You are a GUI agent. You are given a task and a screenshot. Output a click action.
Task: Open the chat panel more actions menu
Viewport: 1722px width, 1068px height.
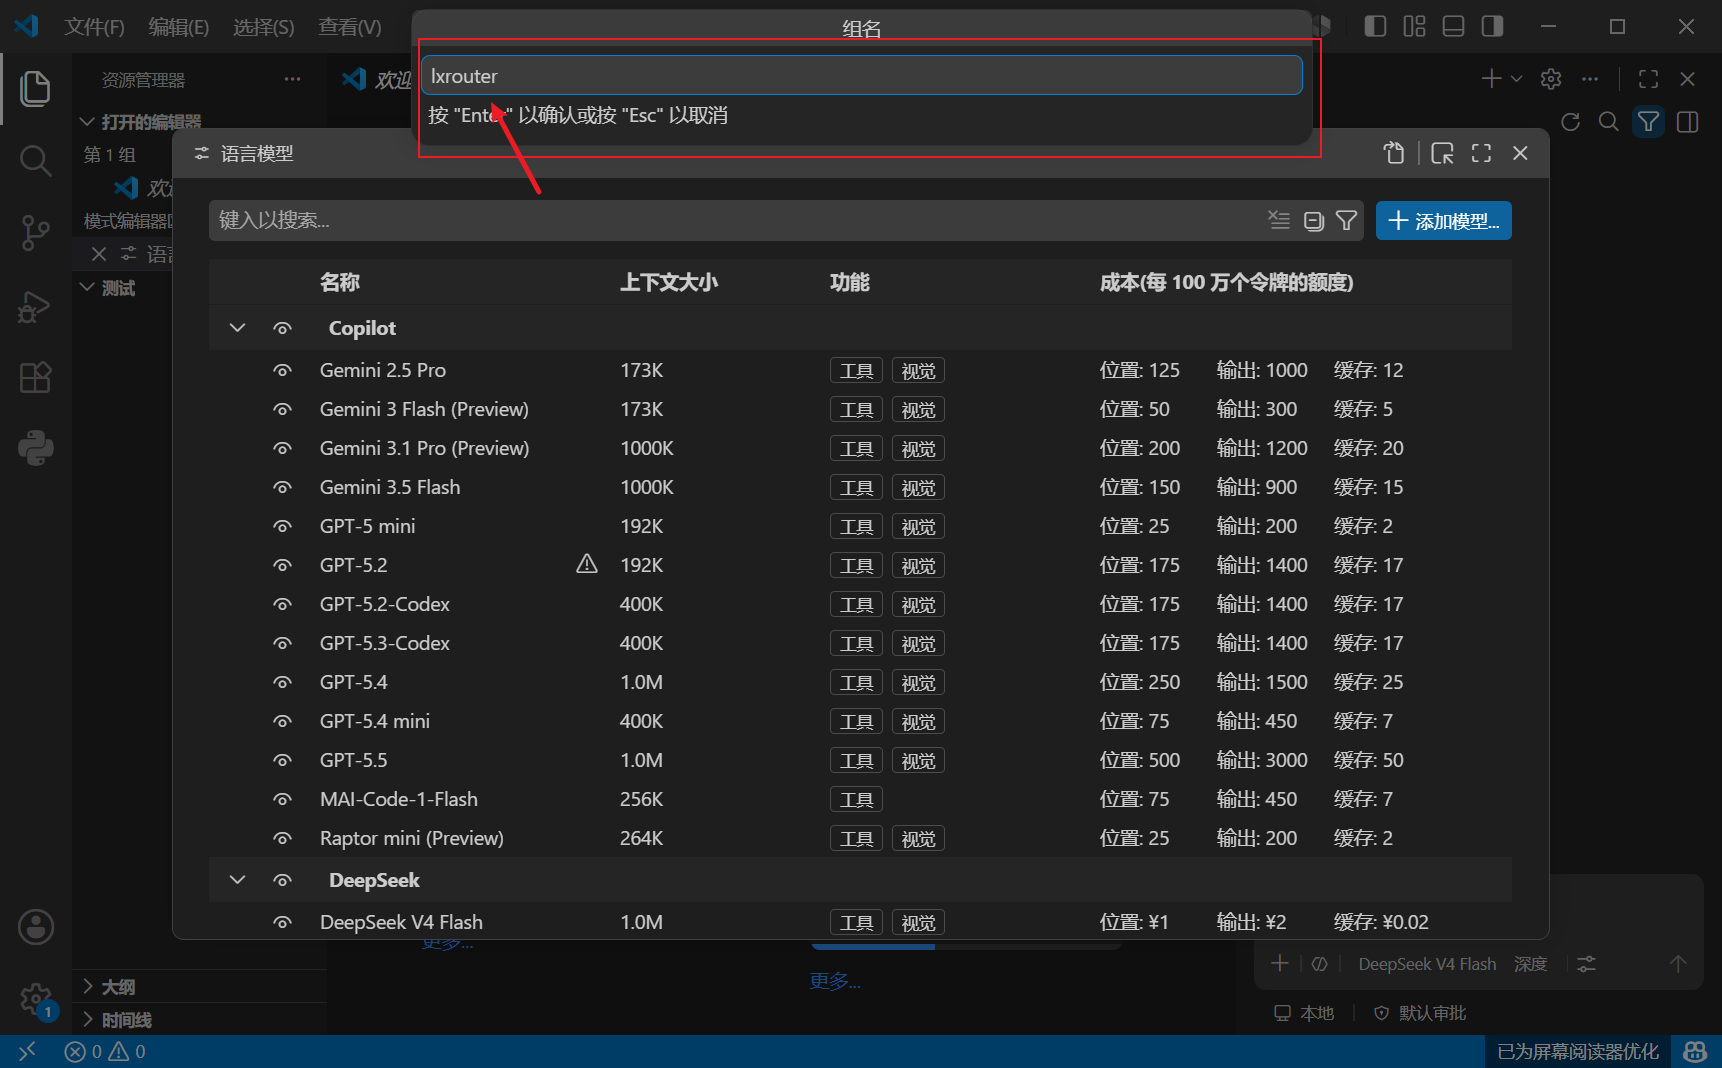tap(1590, 79)
